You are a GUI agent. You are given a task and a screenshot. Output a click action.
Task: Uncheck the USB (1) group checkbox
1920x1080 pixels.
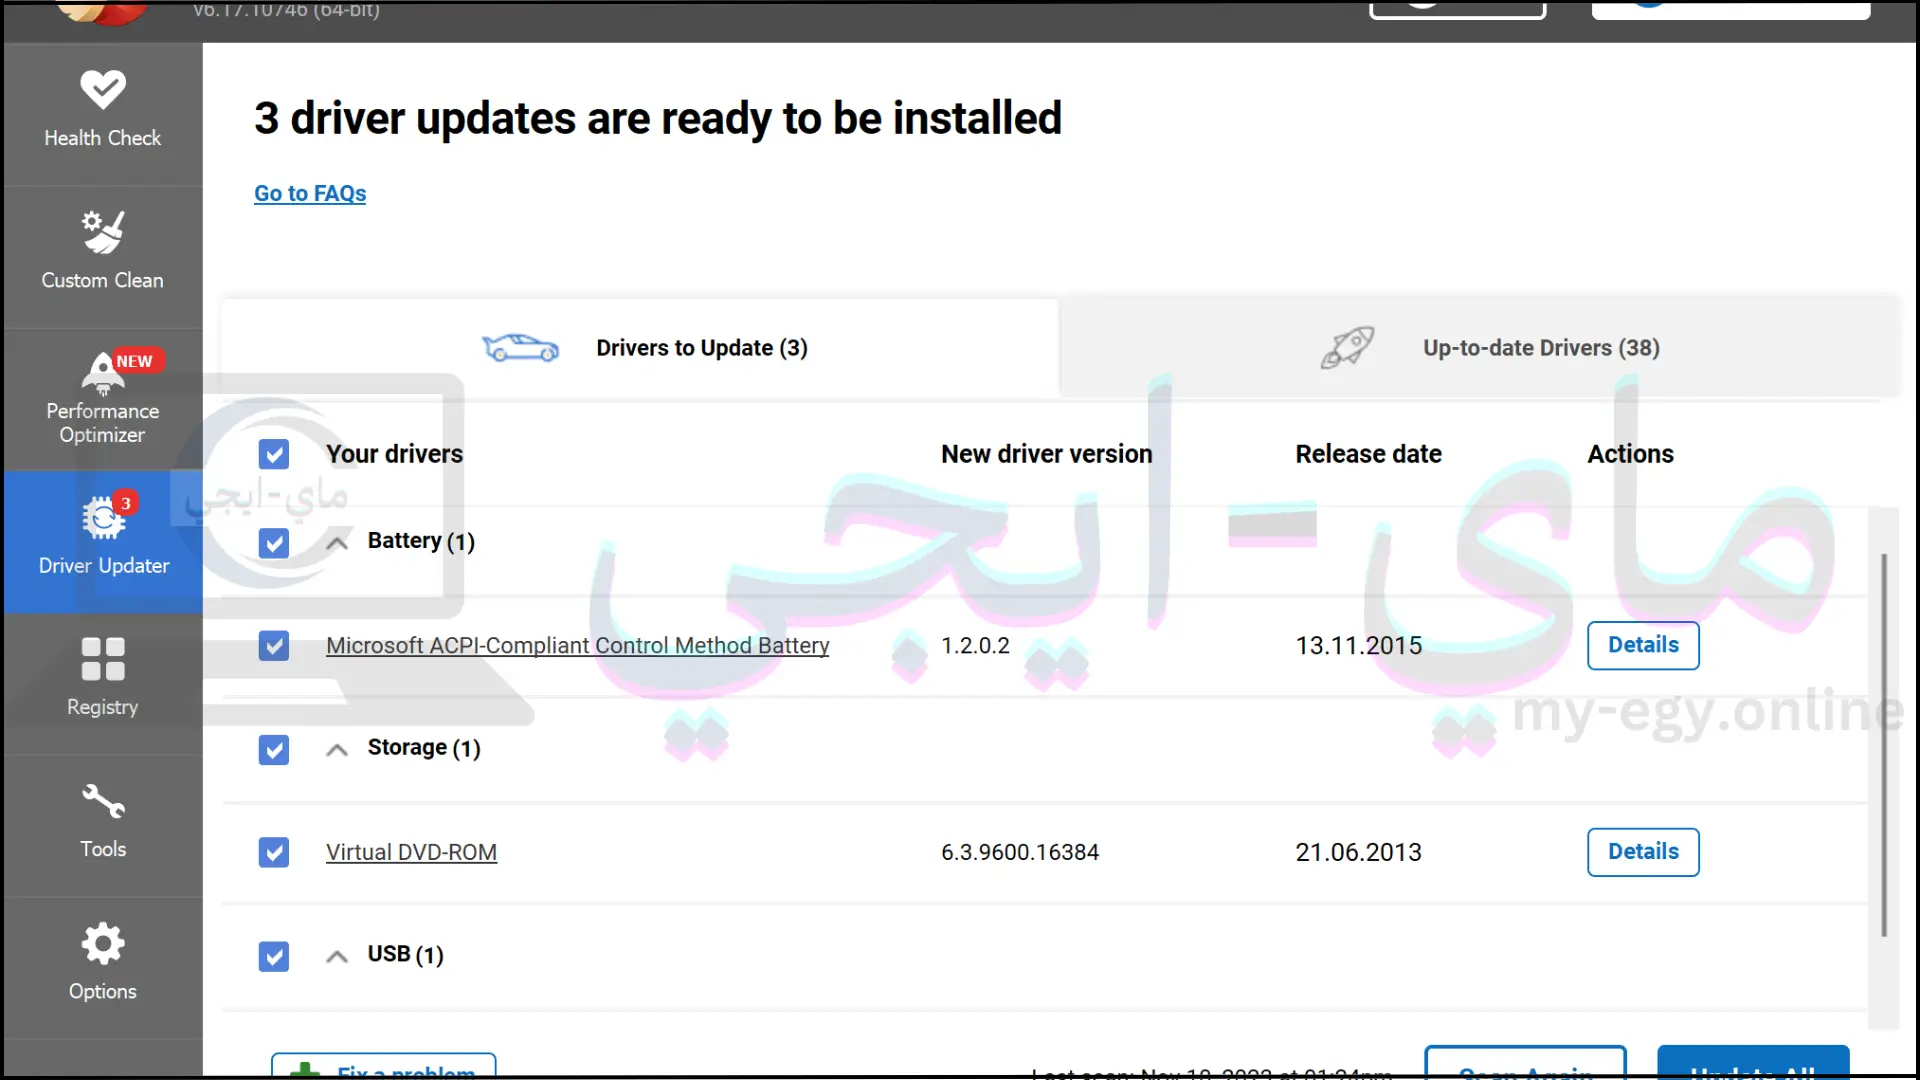tap(273, 957)
